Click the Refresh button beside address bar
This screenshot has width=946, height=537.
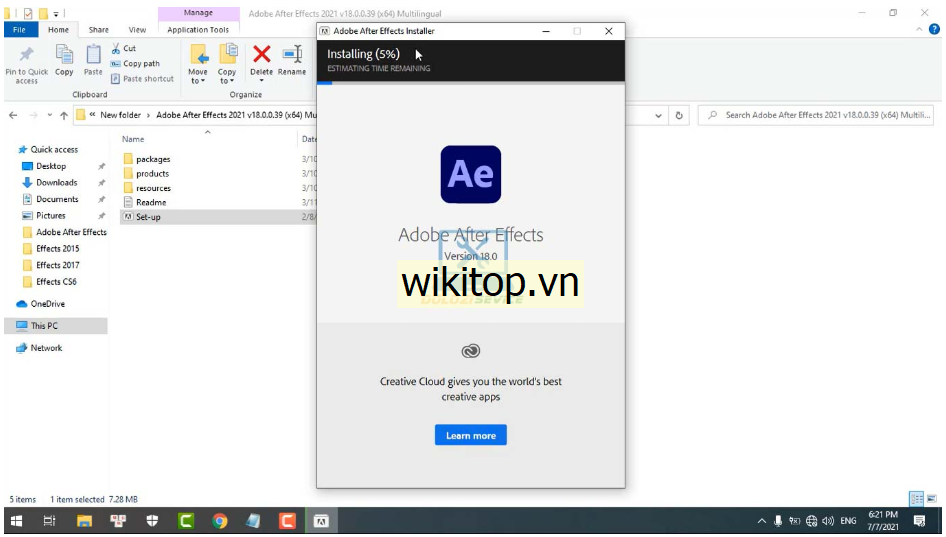[x=679, y=115]
